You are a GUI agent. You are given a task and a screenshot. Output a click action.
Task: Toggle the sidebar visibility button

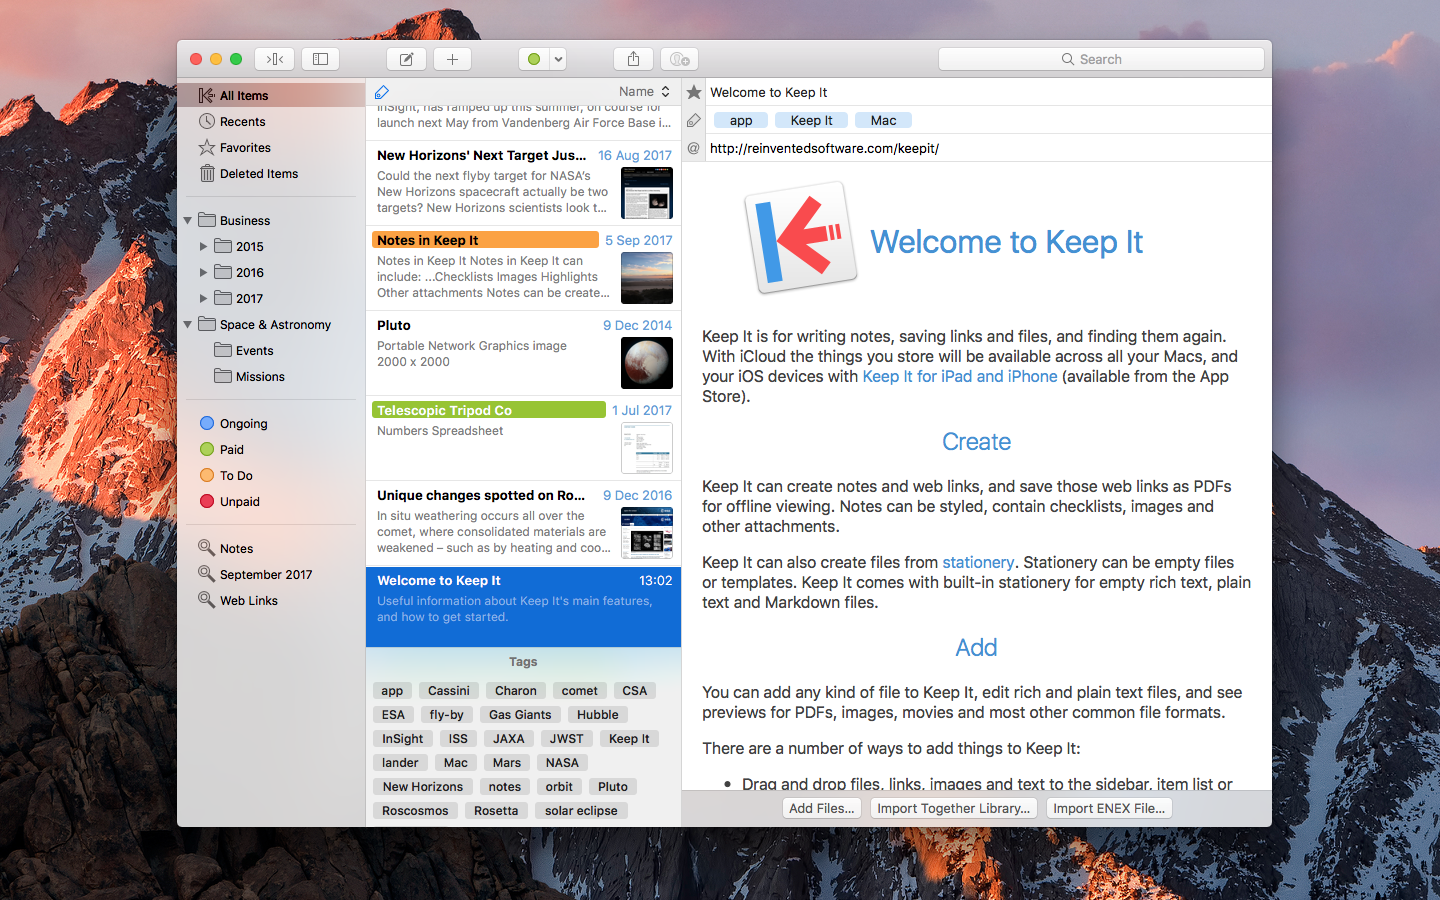tap(321, 59)
